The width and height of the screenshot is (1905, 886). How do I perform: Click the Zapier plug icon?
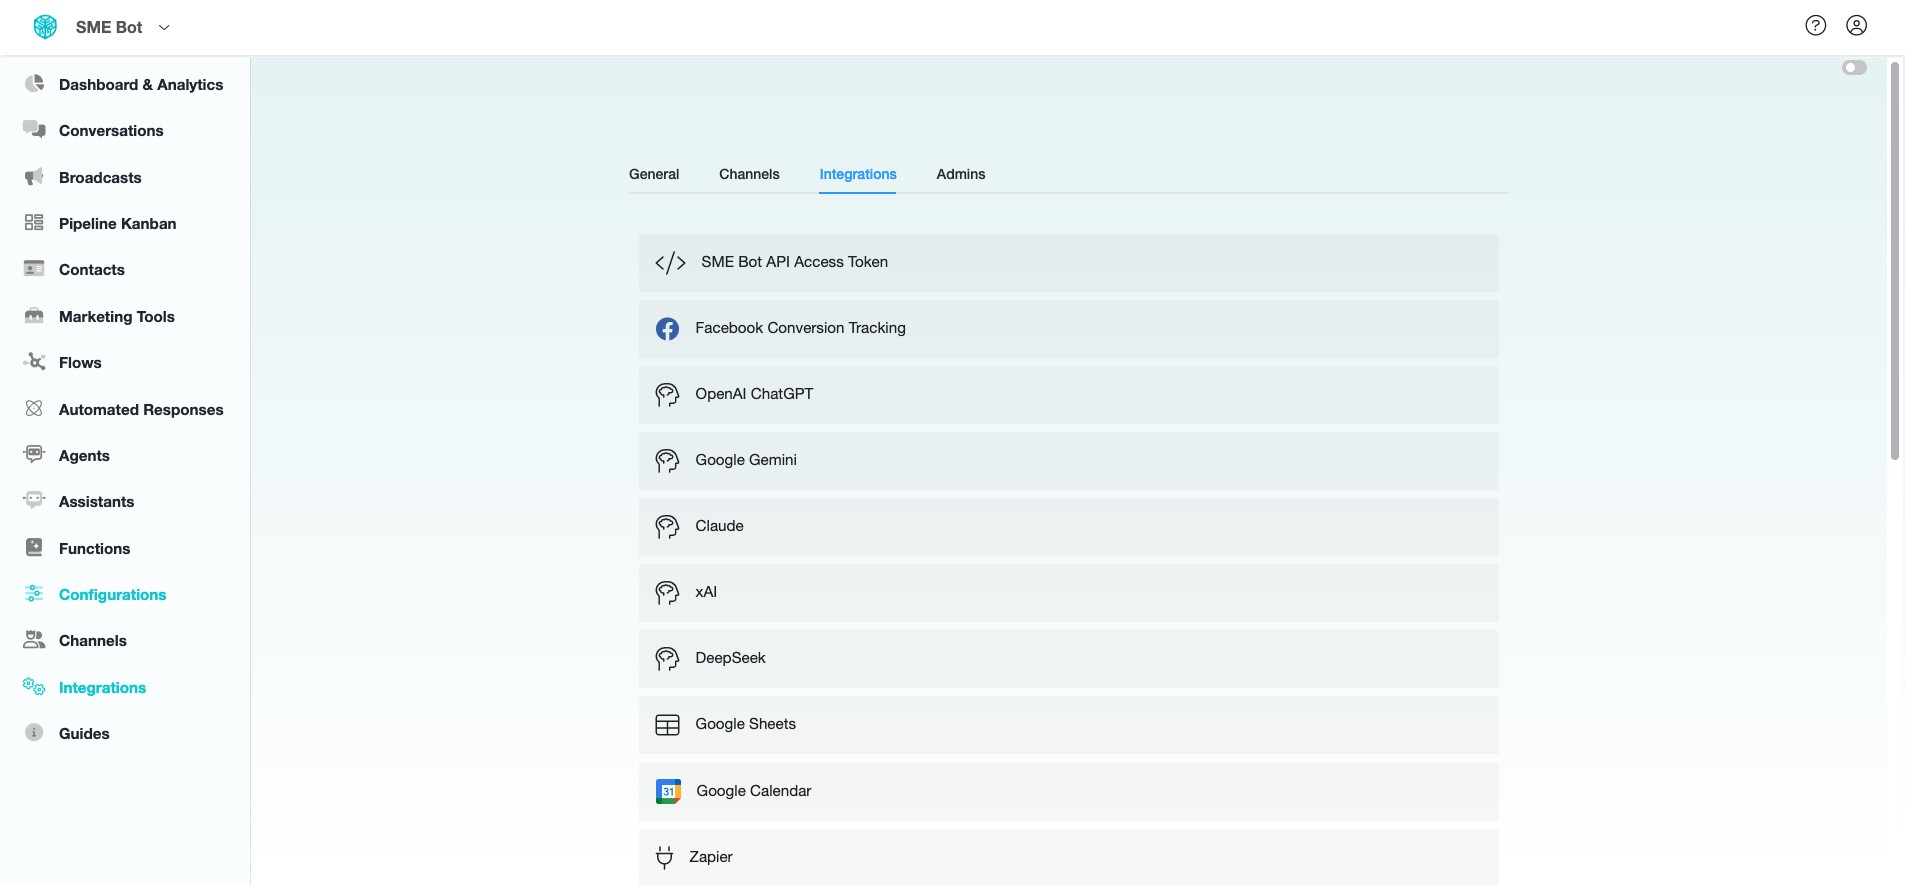coord(664,857)
